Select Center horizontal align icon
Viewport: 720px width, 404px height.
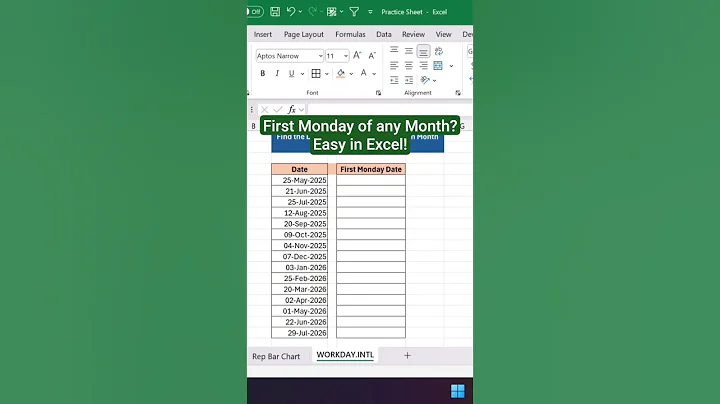(409, 66)
